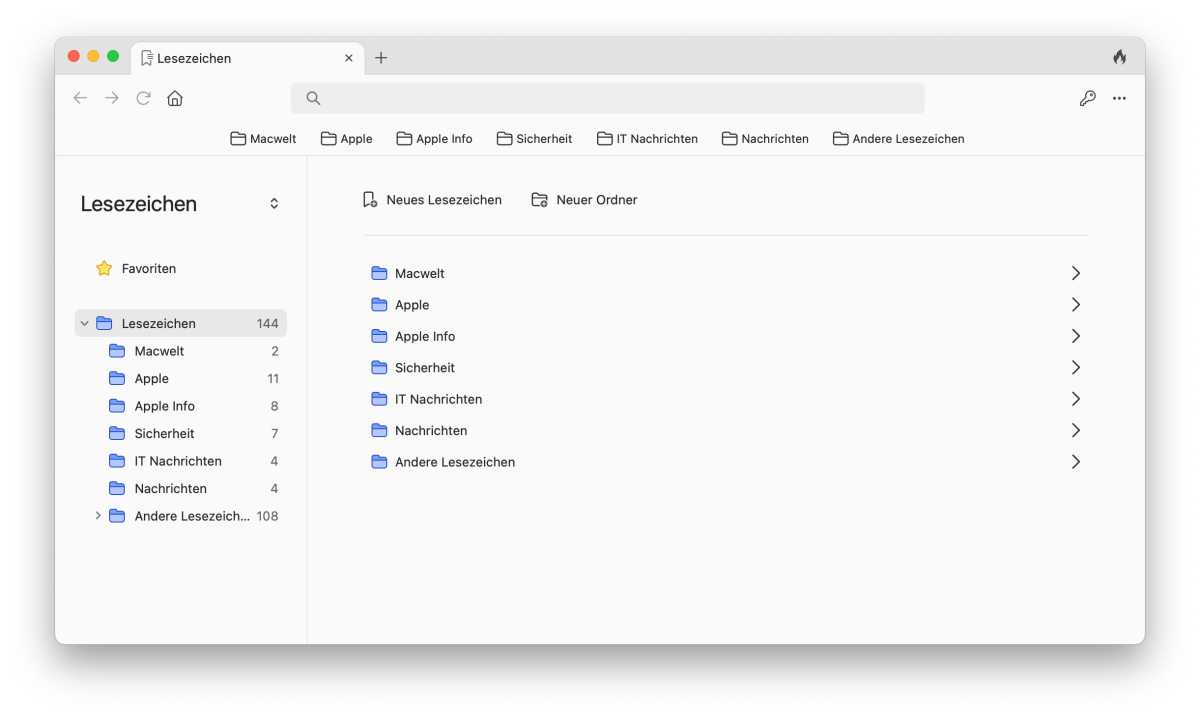
Task: Select Favoriten in the sidebar
Action: click(x=136, y=268)
